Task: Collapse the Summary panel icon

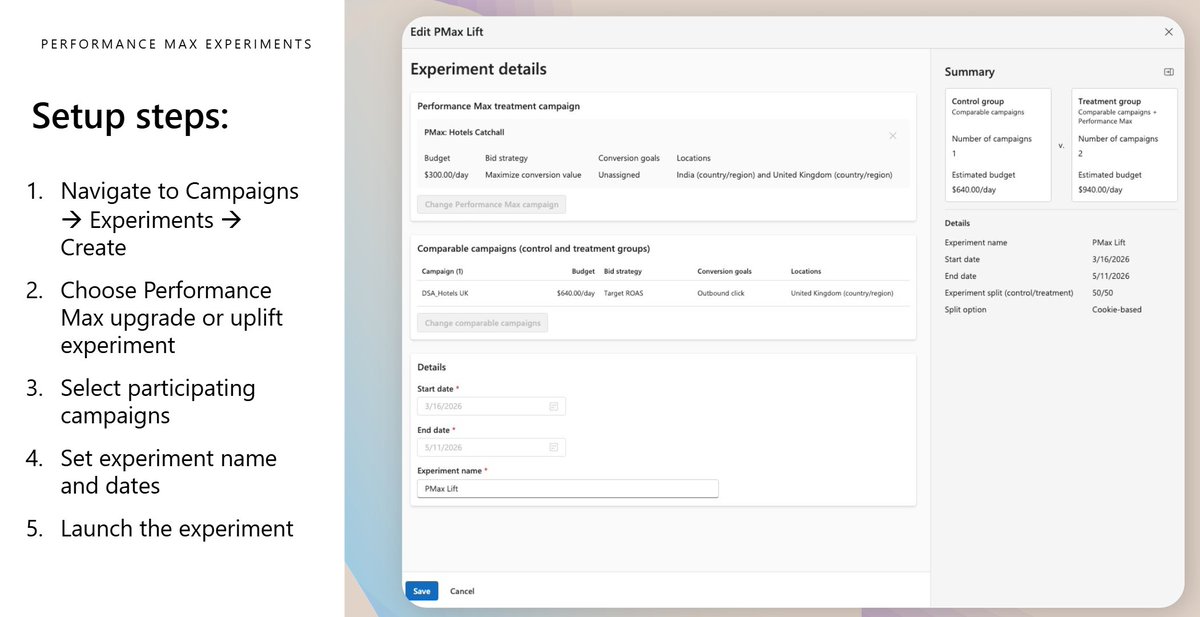Action: (x=1168, y=72)
